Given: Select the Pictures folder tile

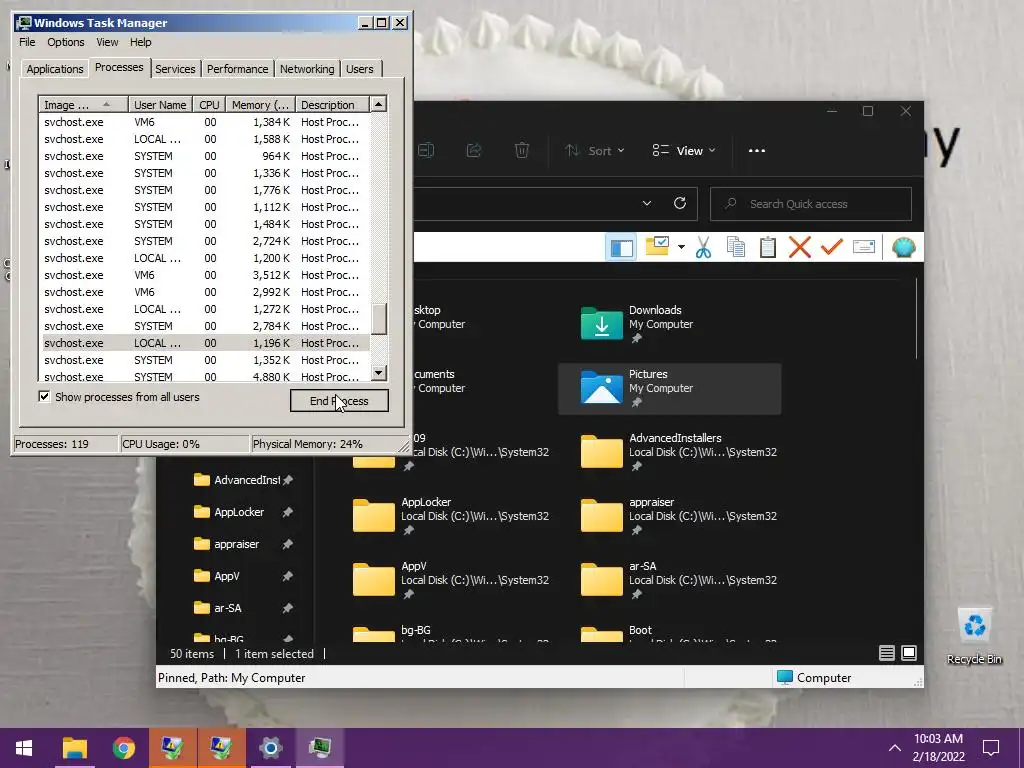Looking at the screenshot, I should click(x=669, y=388).
